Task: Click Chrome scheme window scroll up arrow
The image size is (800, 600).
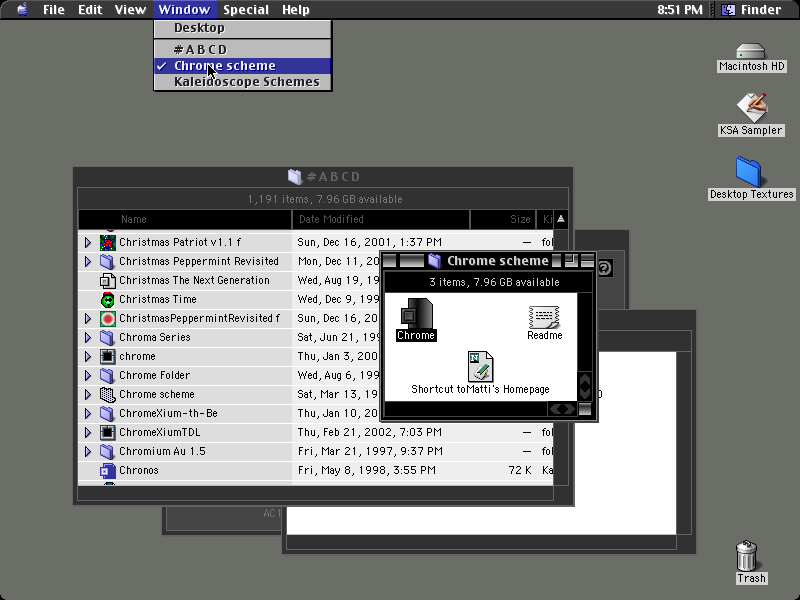Action: point(585,380)
